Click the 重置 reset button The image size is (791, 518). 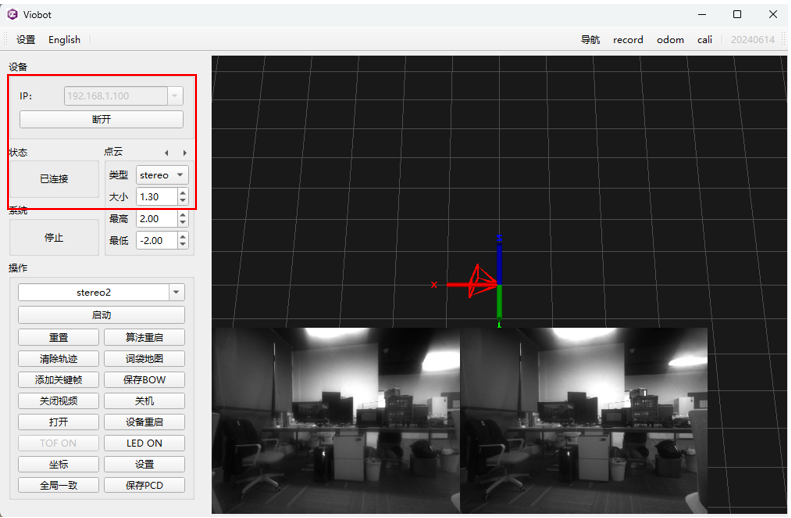(x=59, y=337)
